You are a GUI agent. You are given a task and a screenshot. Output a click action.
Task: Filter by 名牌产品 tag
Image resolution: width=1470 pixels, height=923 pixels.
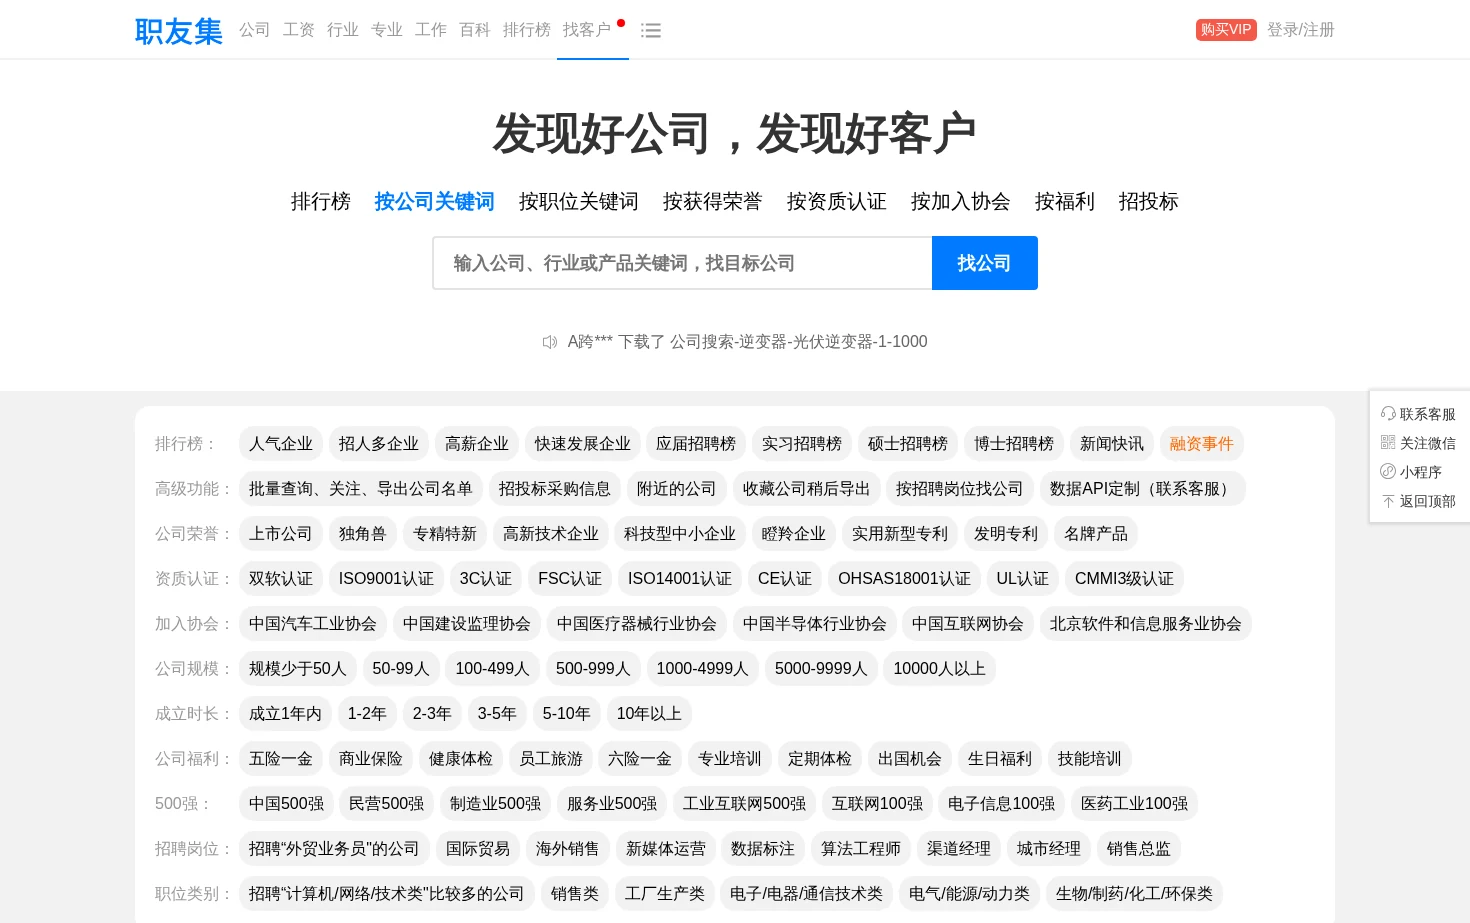point(1096,534)
